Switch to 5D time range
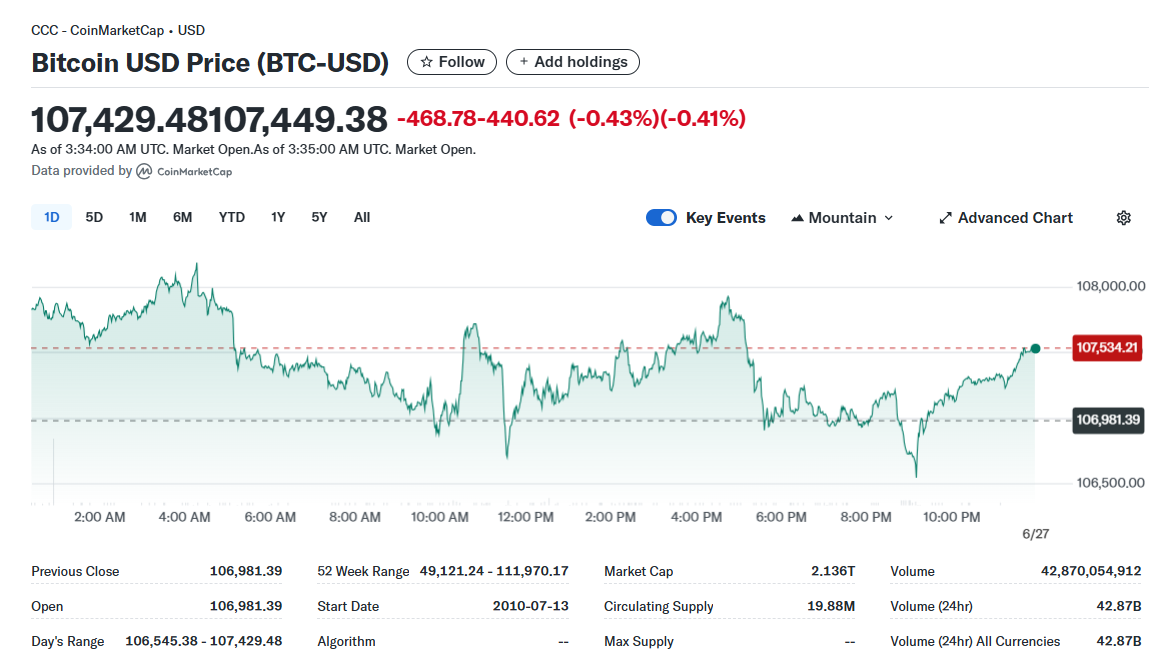 tap(94, 217)
